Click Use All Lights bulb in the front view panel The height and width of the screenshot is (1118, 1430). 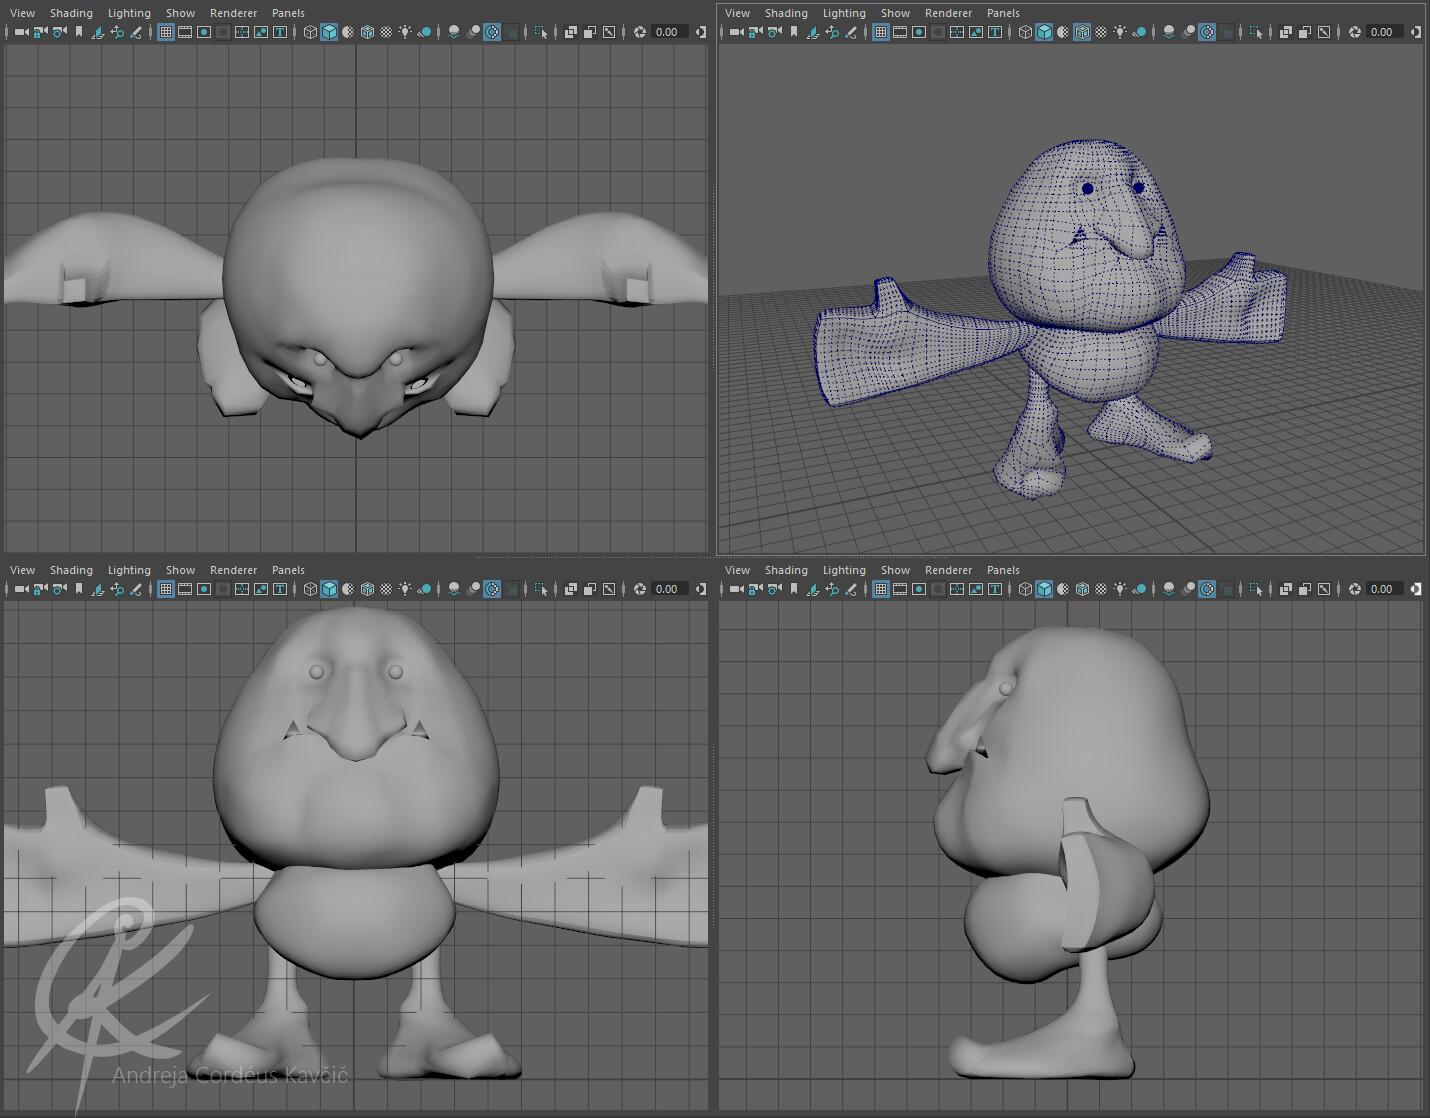point(405,589)
